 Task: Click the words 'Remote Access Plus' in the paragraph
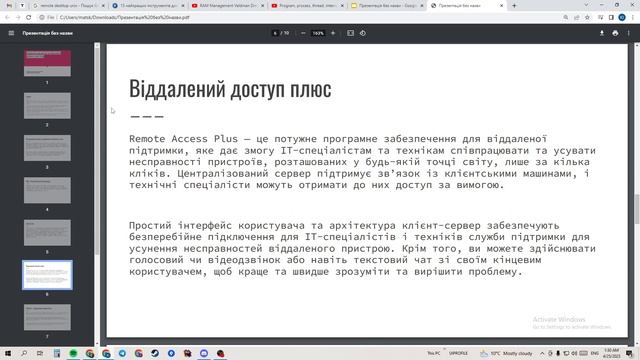coord(183,139)
